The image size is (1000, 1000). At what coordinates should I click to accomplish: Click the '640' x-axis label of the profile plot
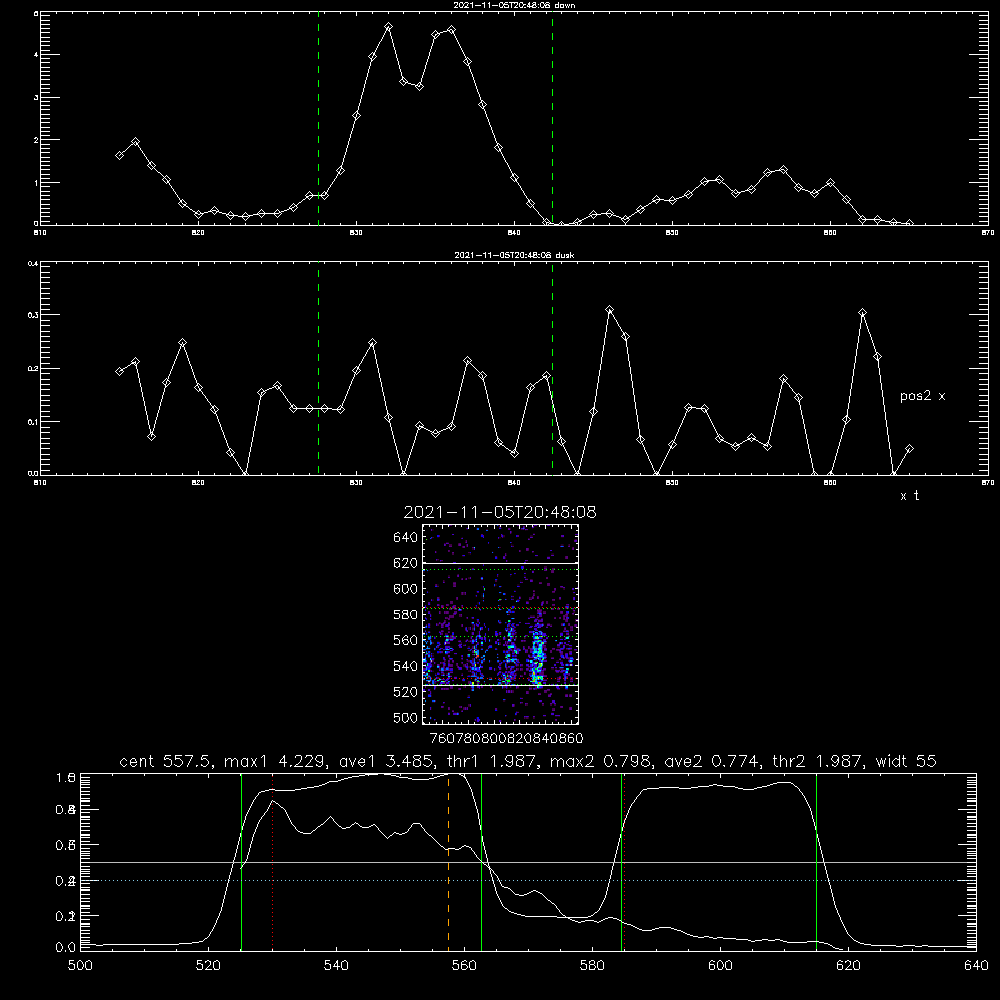point(976,966)
